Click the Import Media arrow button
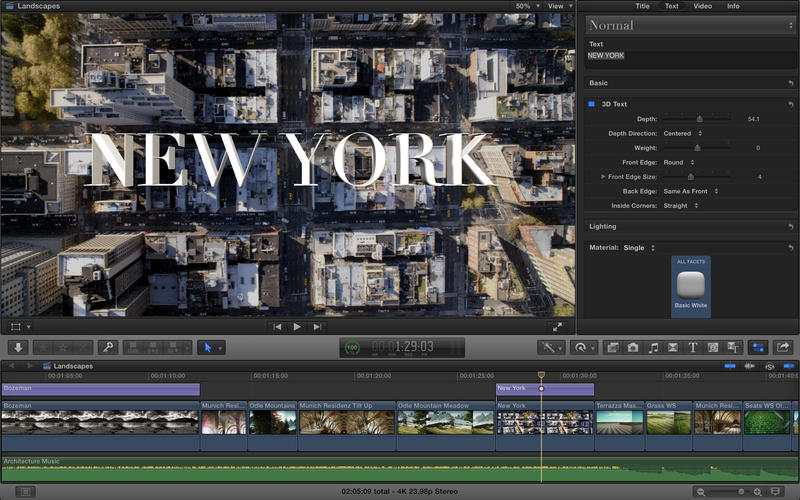The height and width of the screenshot is (500, 800). click(x=18, y=347)
